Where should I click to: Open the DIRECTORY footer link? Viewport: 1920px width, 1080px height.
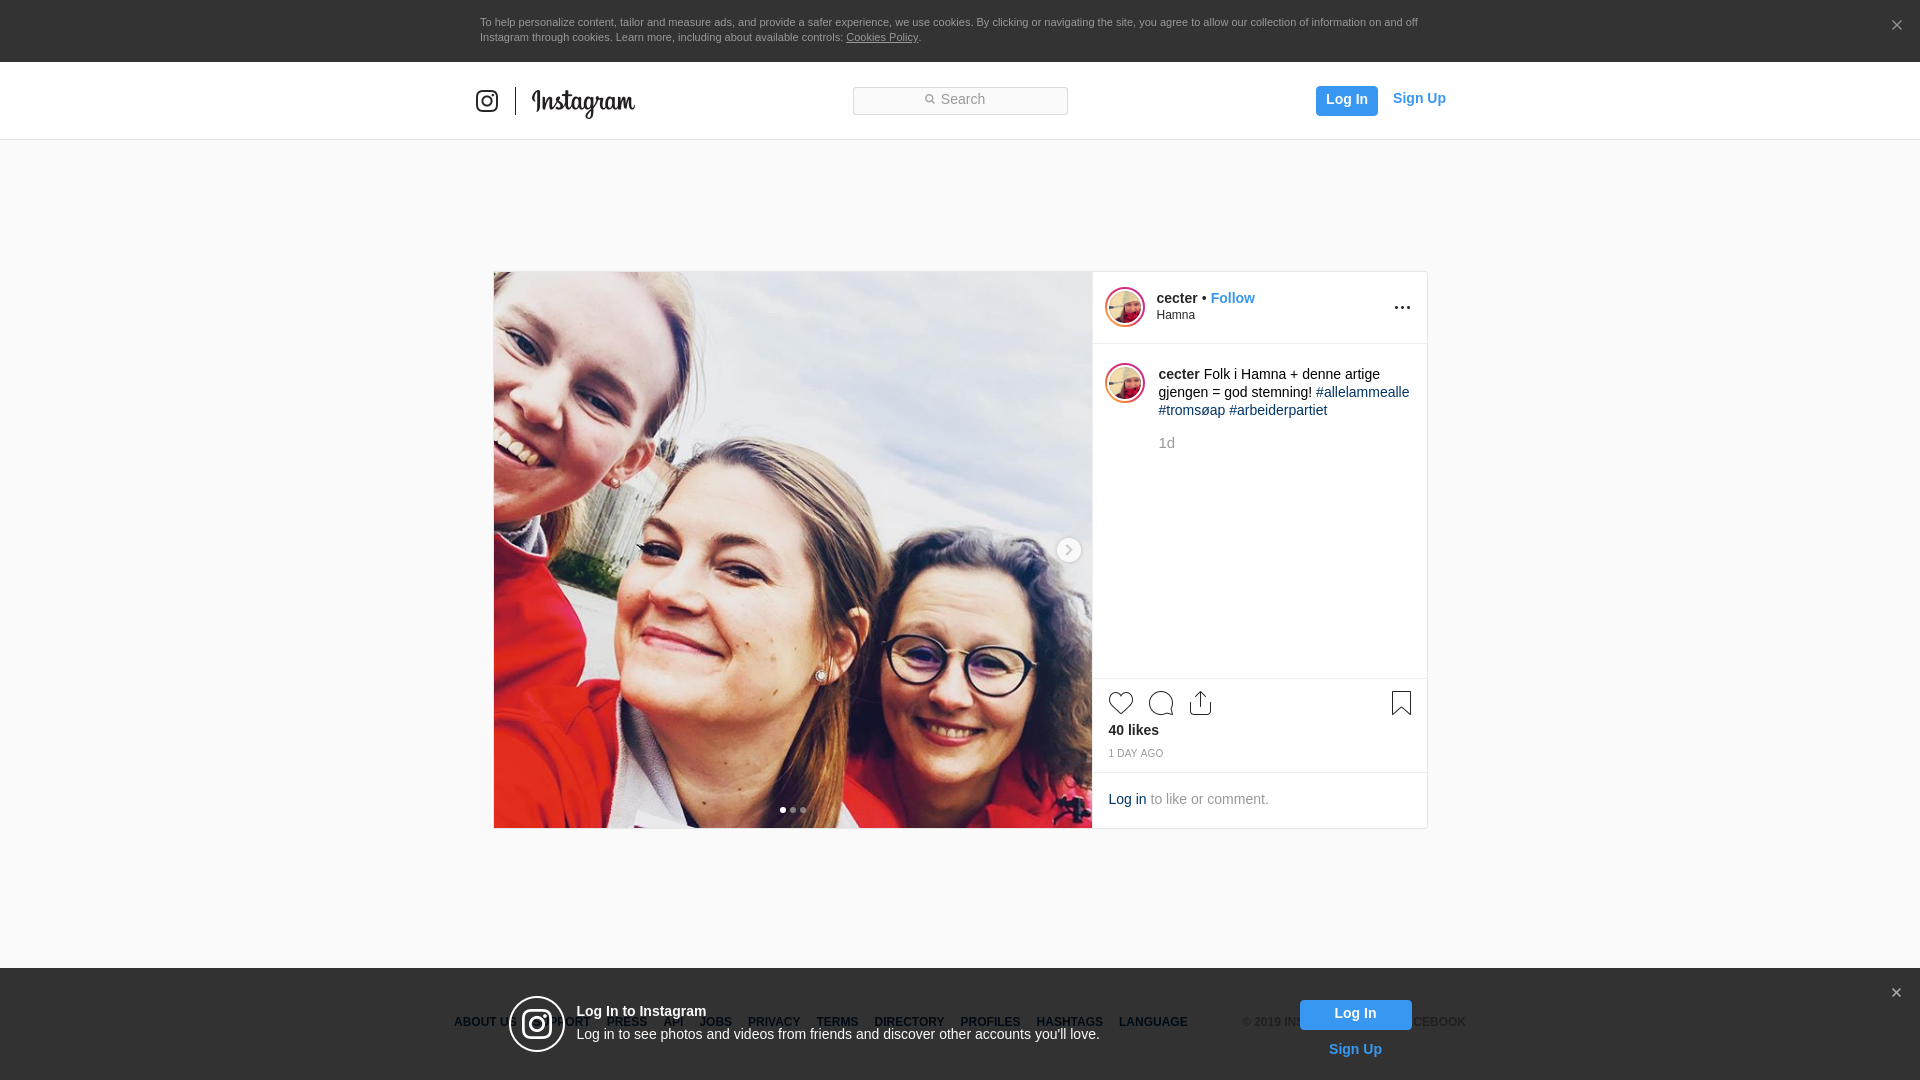[909, 1022]
